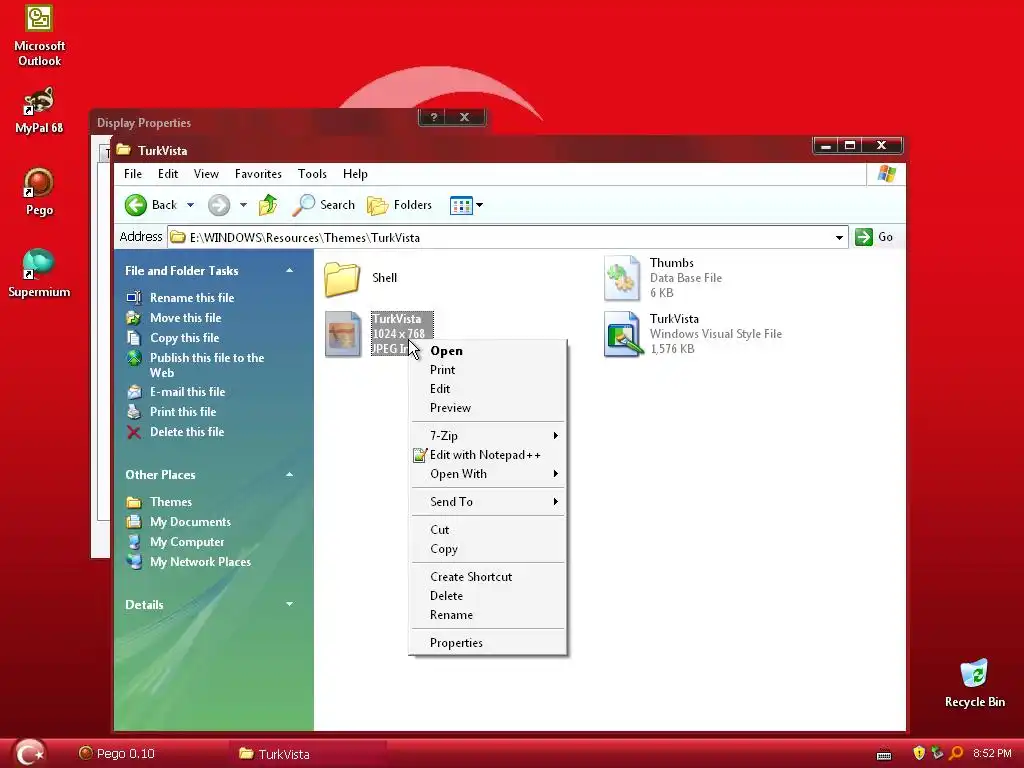Click the green Back arrow icon
Image resolution: width=1024 pixels, height=768 pixels.
136,205
